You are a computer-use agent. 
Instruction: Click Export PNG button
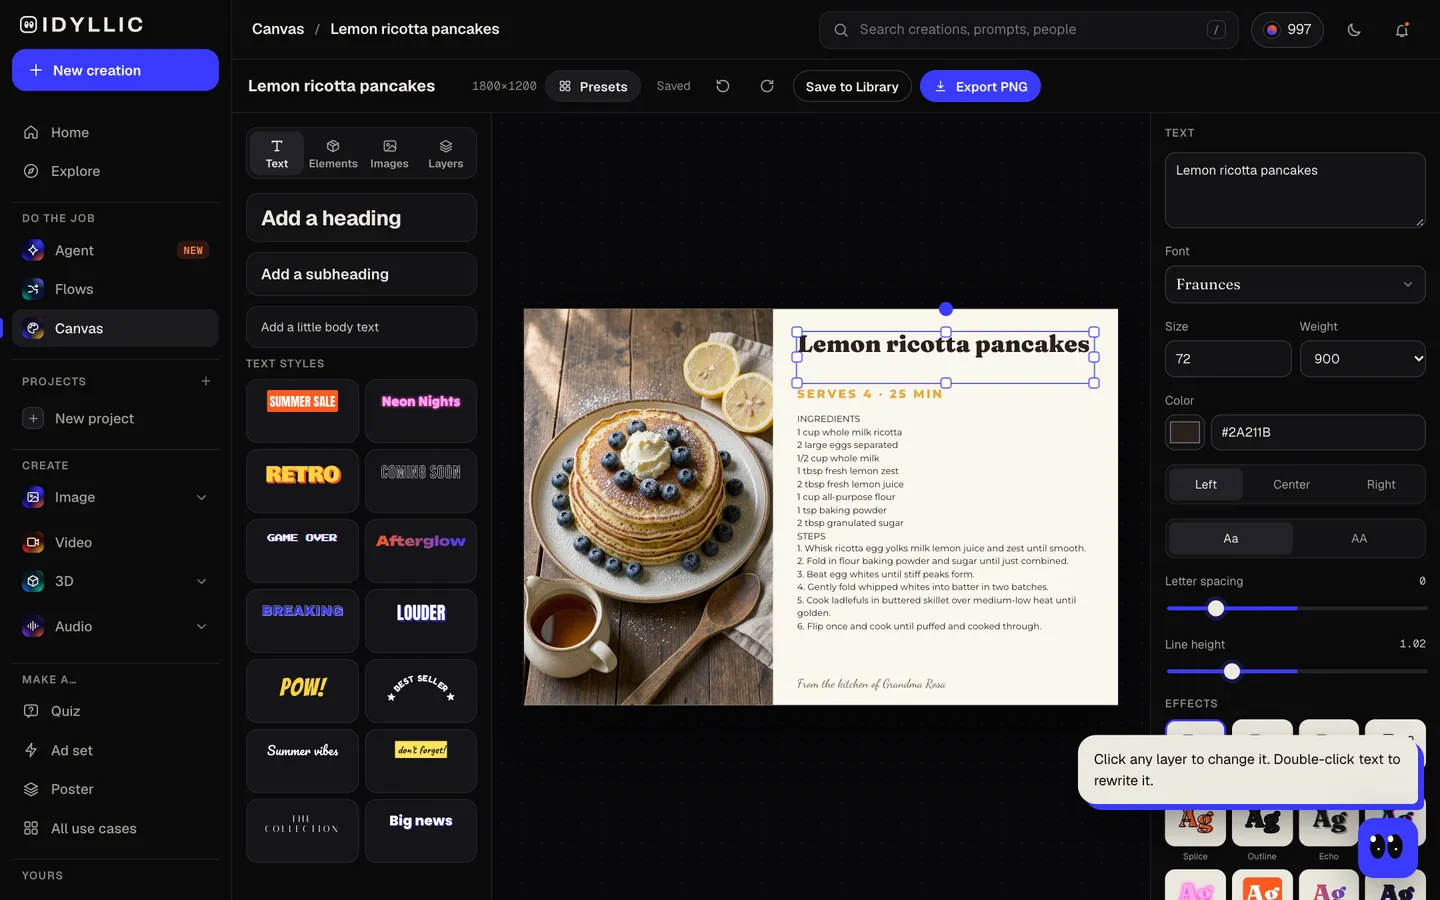980,86
